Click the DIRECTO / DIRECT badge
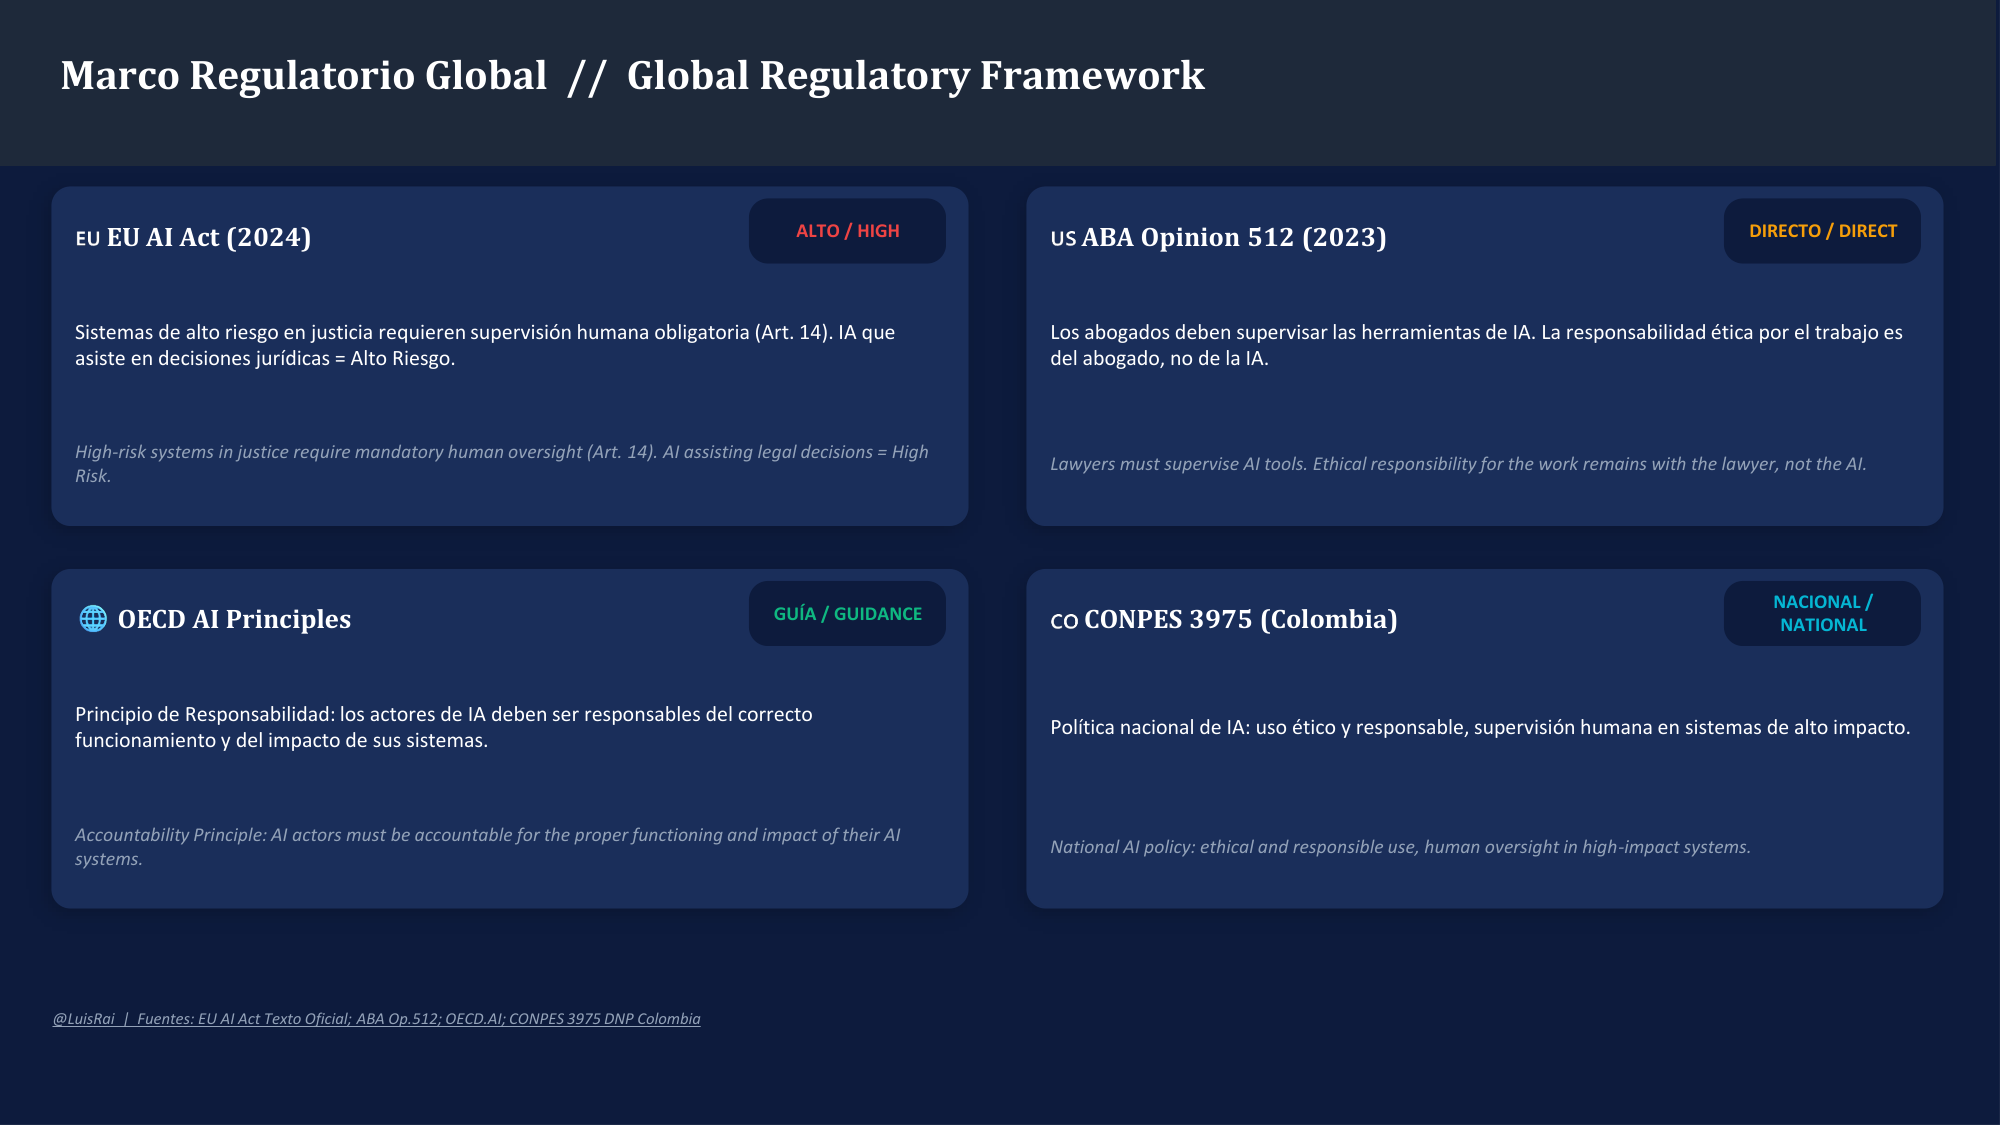This screenshot has height=1125, width=2000. click(x=1822, y=231)
